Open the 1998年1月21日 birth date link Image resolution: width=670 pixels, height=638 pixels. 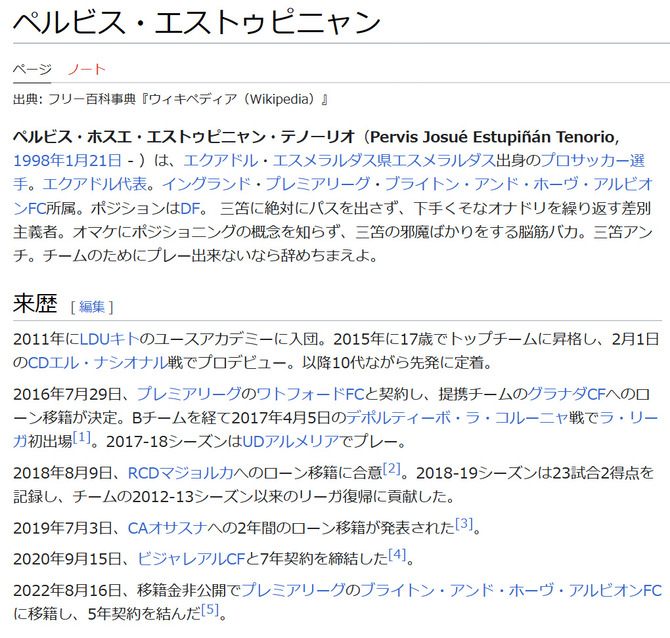68,161
